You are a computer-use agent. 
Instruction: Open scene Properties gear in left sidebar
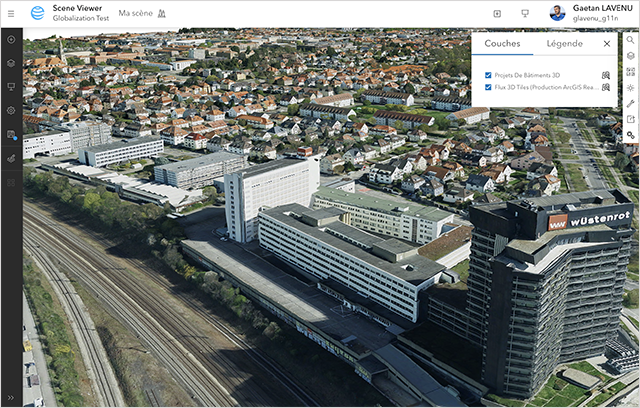11,111
